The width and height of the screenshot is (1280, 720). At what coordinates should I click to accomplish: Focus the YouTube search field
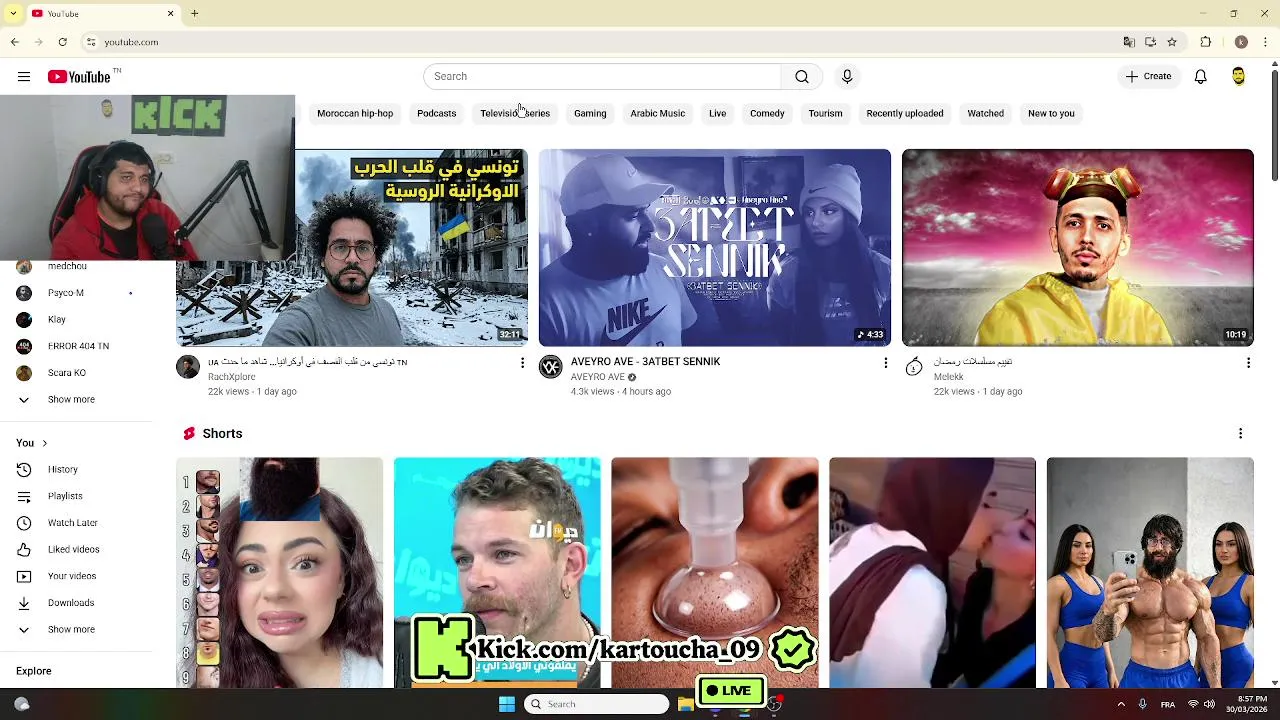point(602,77)
